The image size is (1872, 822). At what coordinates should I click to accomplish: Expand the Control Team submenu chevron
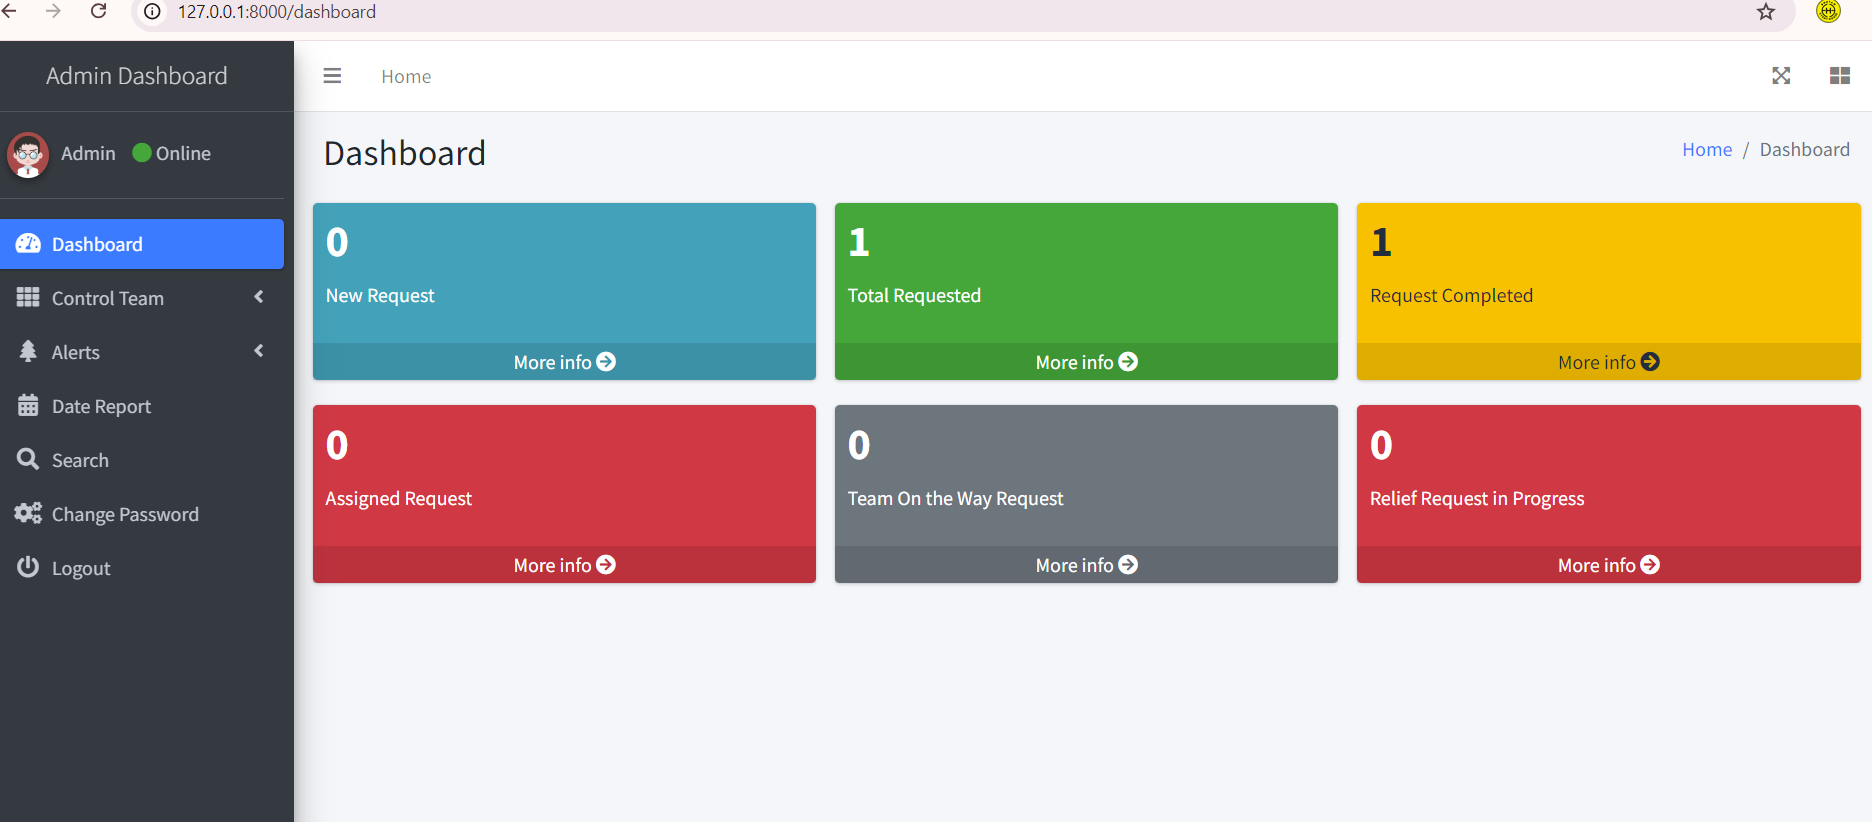click(x=259, y=297)
